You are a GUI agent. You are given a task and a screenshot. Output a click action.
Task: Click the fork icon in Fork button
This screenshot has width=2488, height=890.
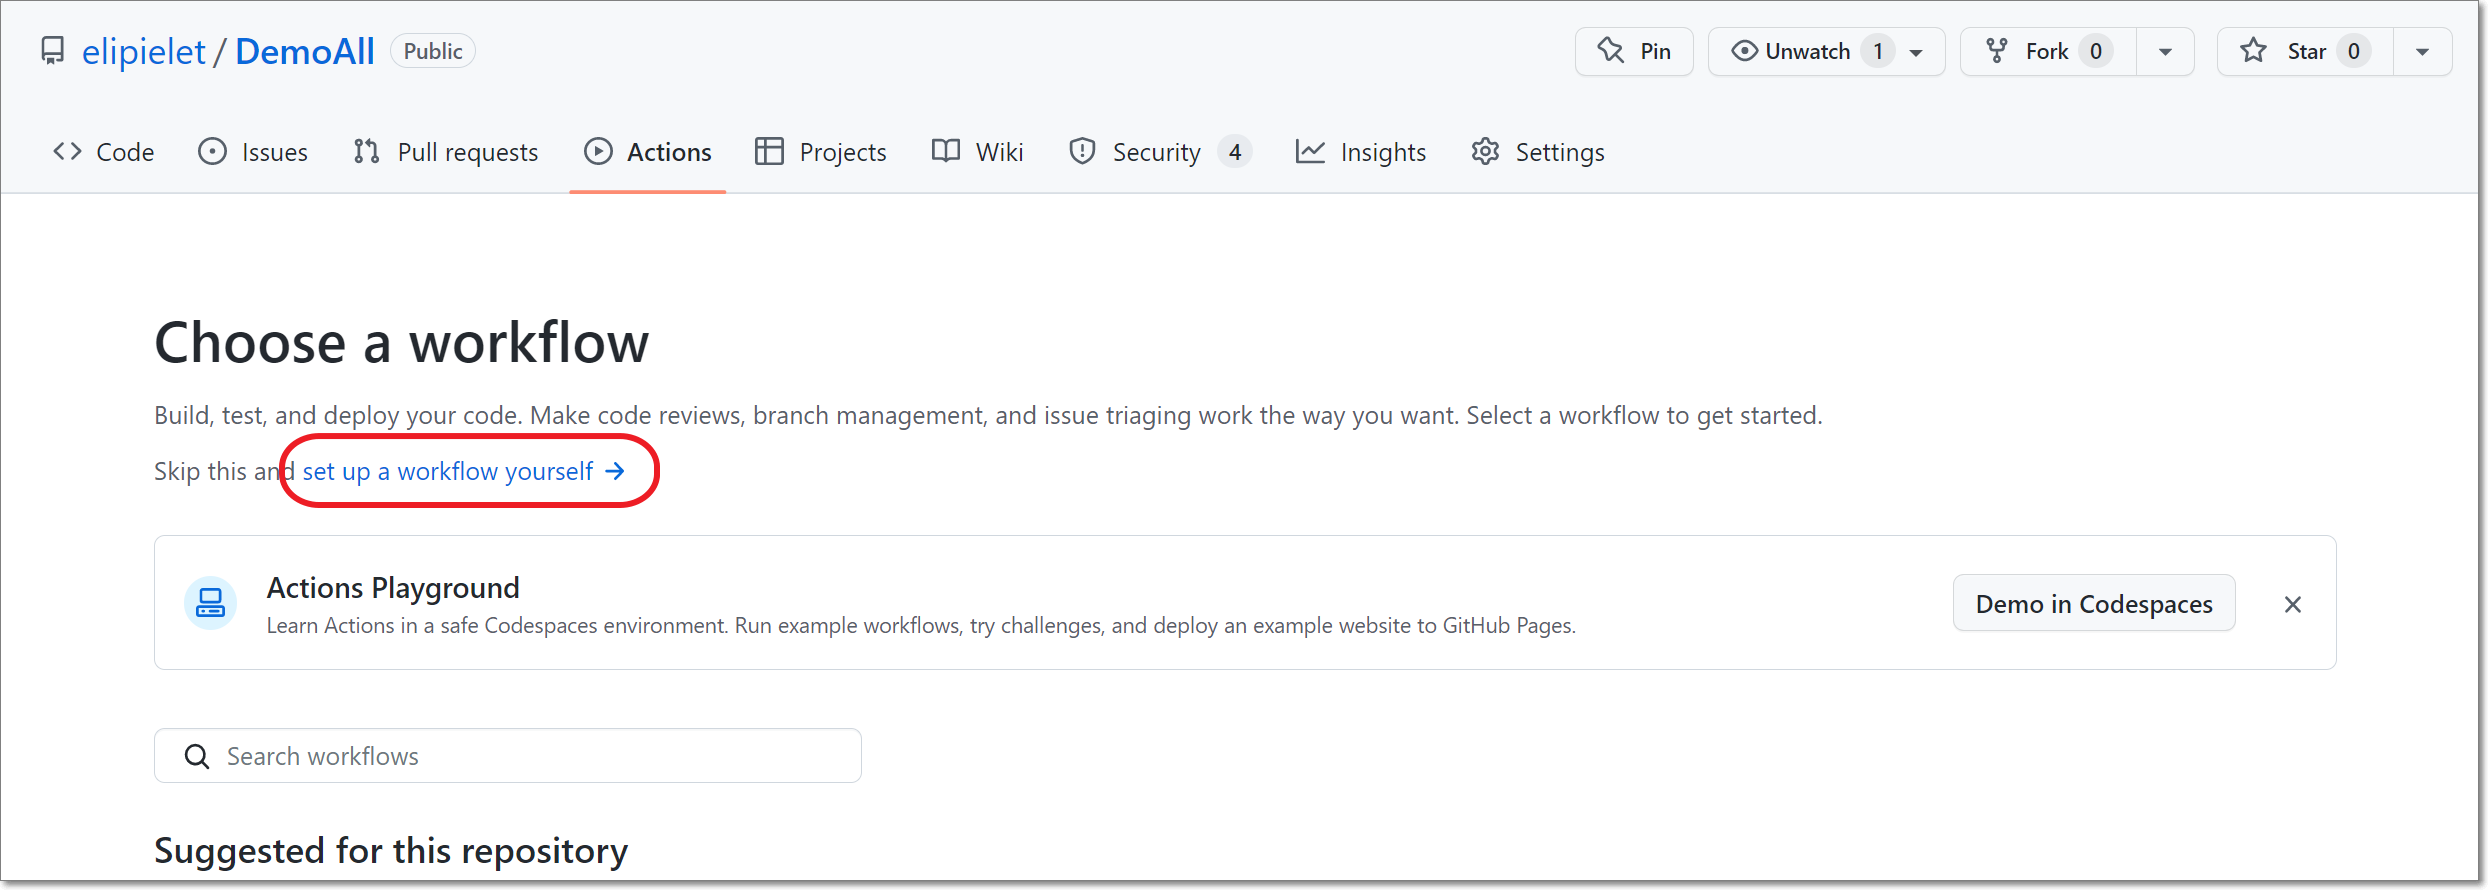[x=1997, y=51]
